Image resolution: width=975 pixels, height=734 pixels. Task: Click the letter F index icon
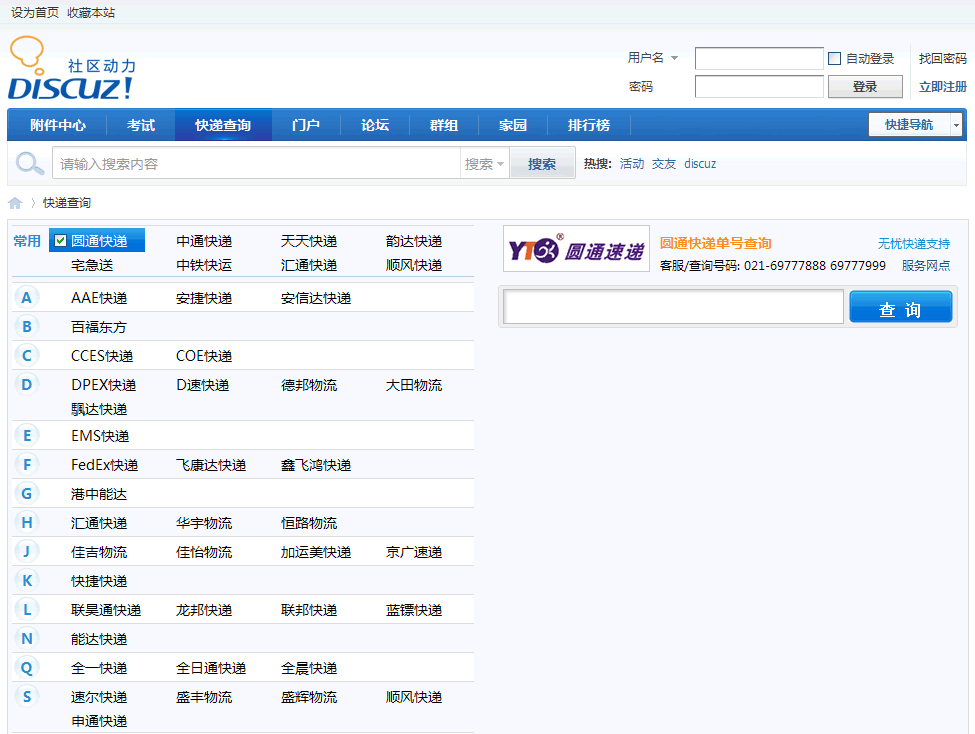(26, 464)
